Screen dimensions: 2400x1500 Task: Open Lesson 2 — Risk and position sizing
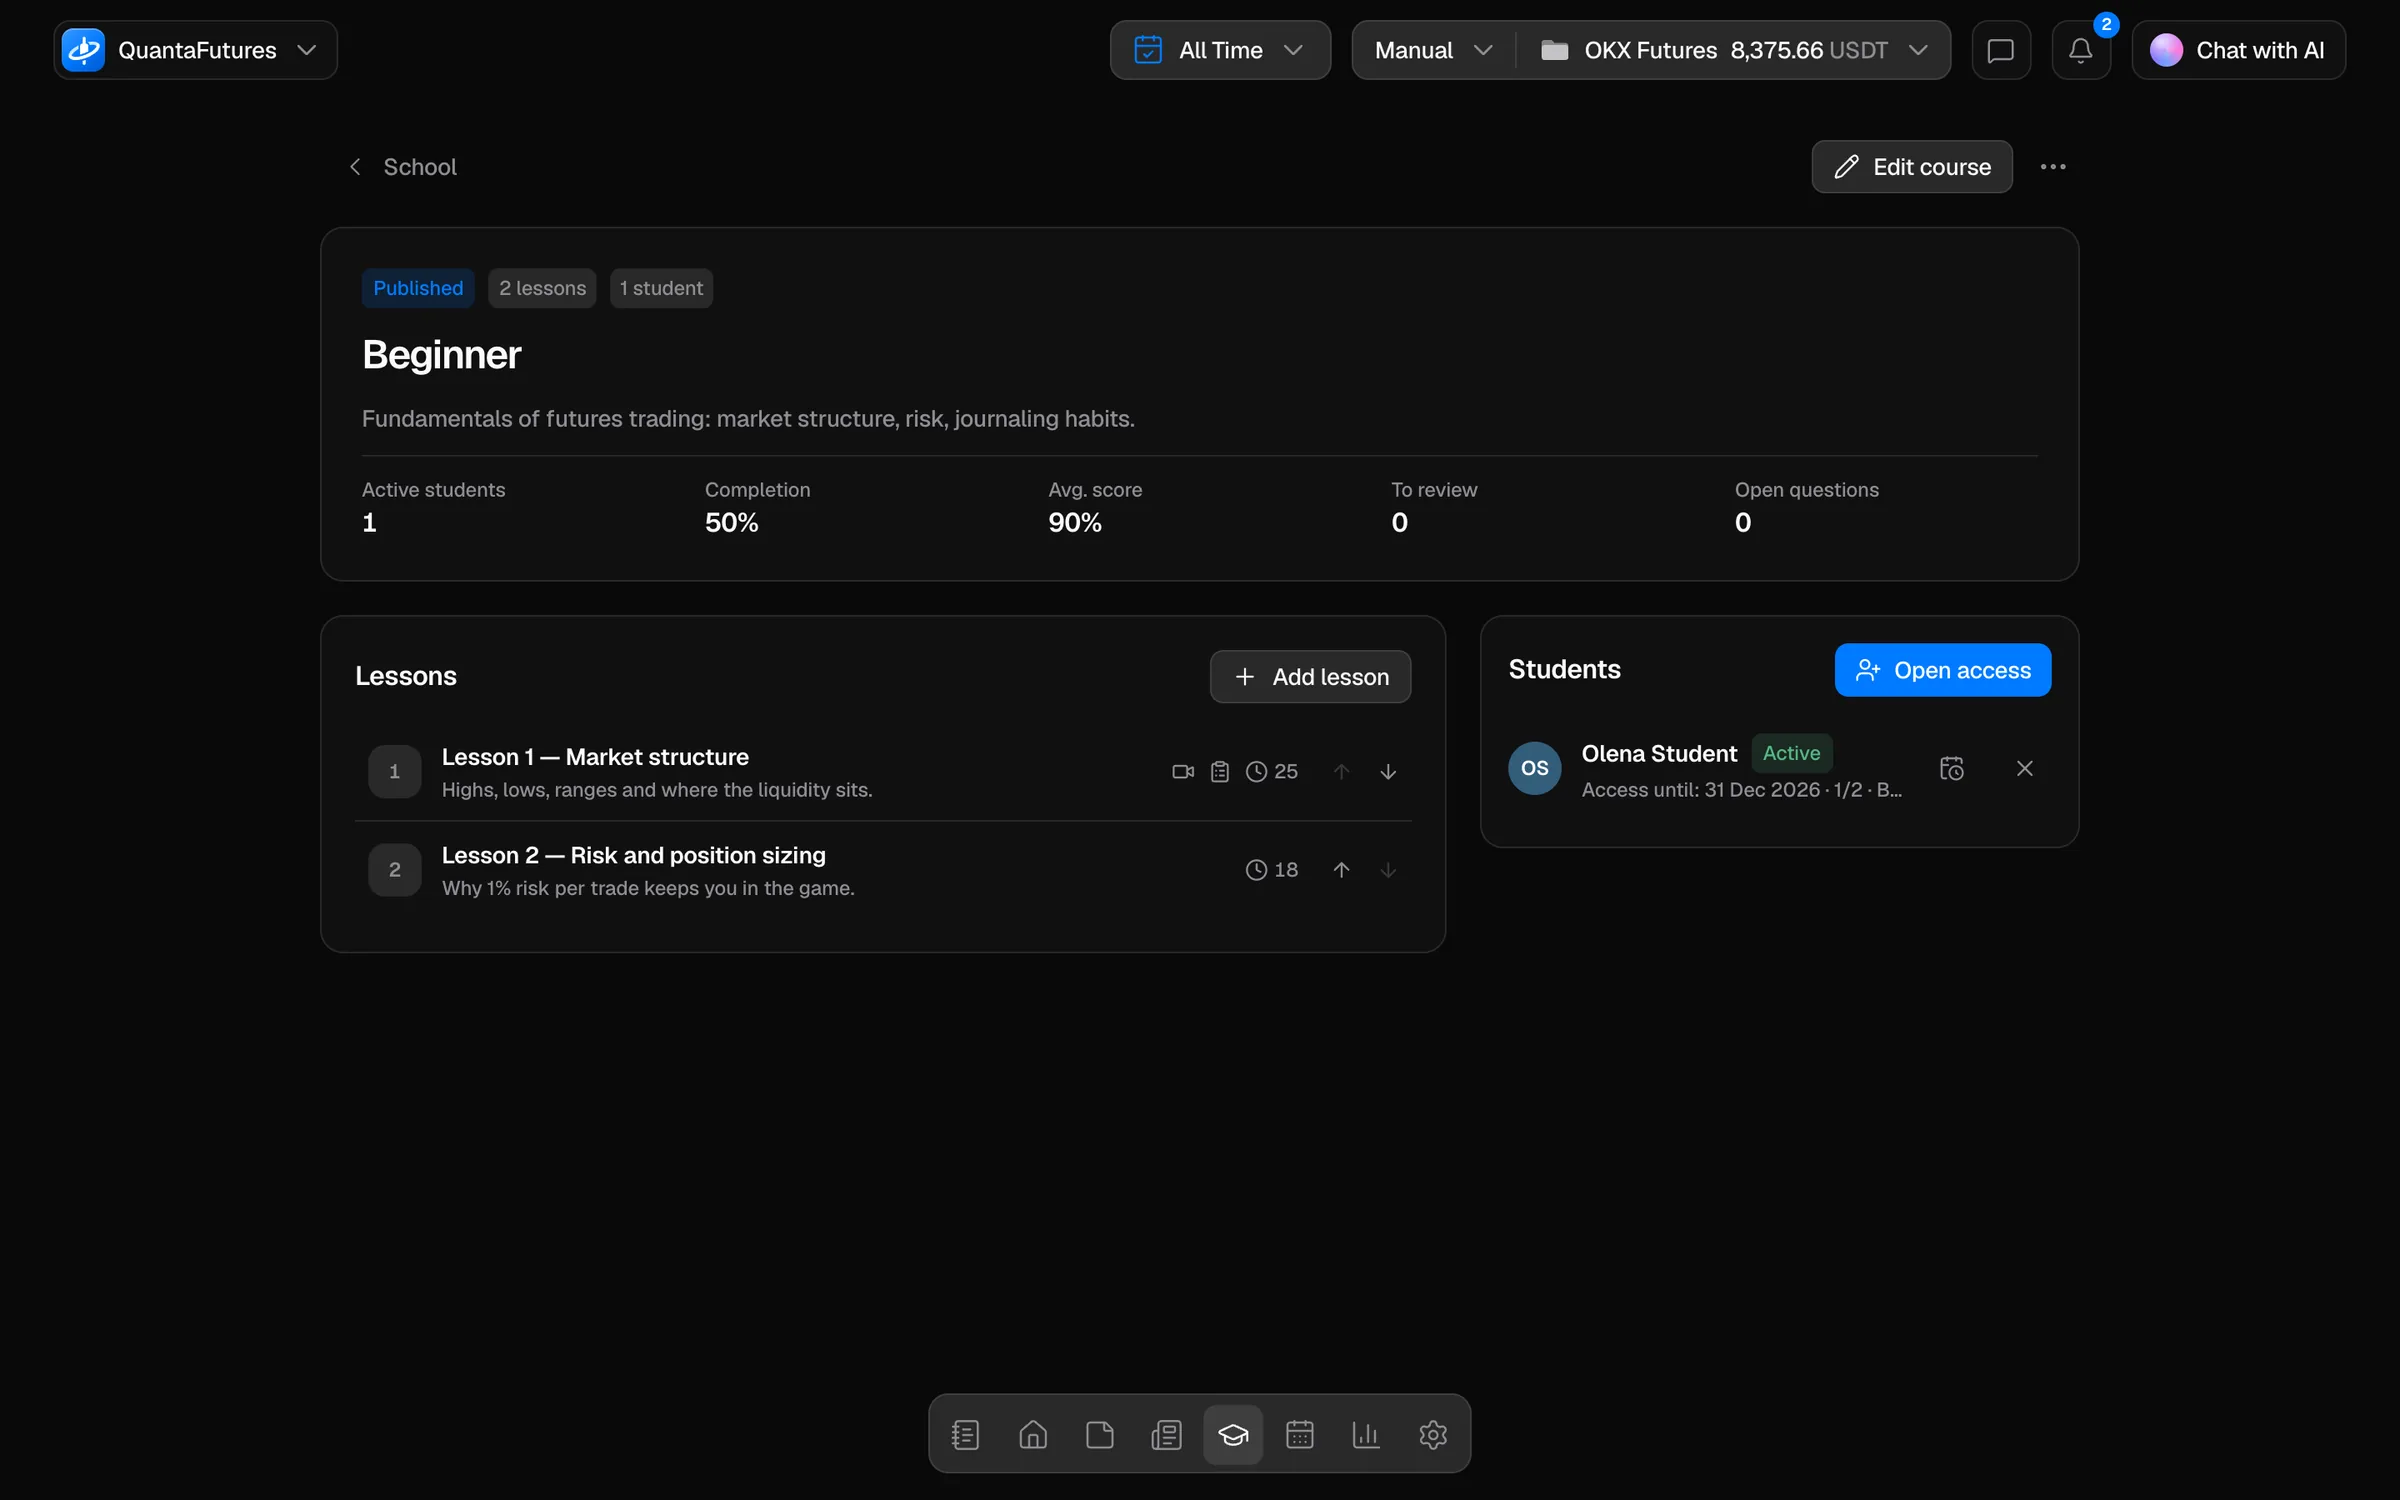click(883, 870)
